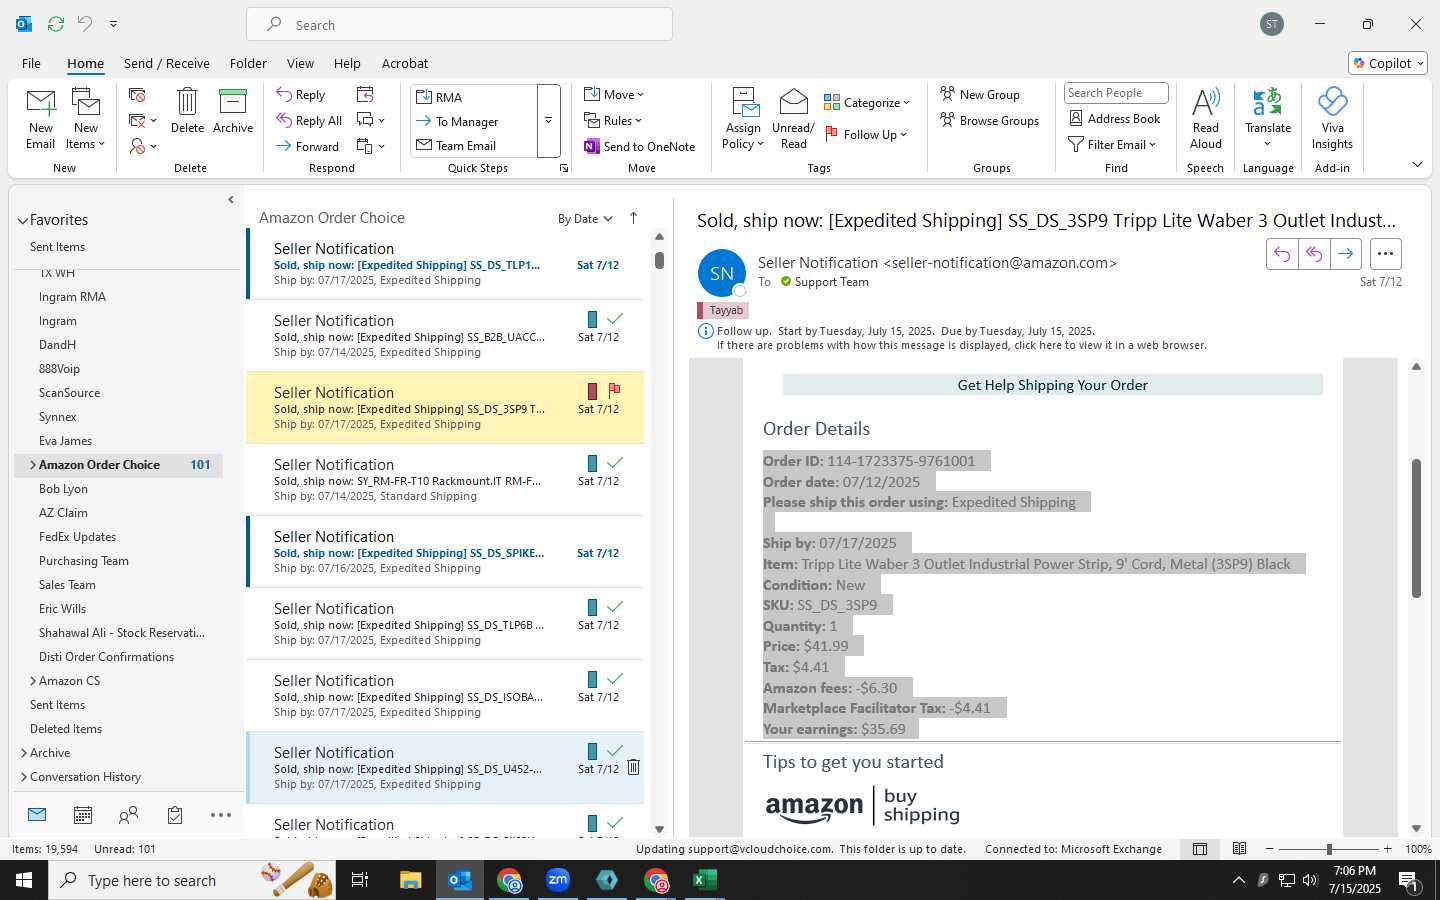The width and height of the screenshot is (1440, 900).
Task: Create a New Email
Action: tap(41, 118)
